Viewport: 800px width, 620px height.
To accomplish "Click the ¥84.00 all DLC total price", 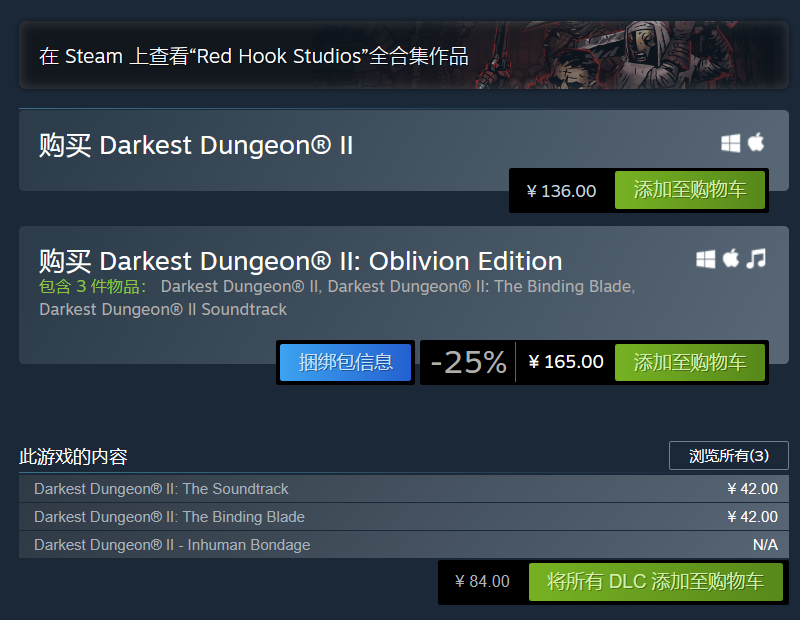I will [x=482, y=582].
